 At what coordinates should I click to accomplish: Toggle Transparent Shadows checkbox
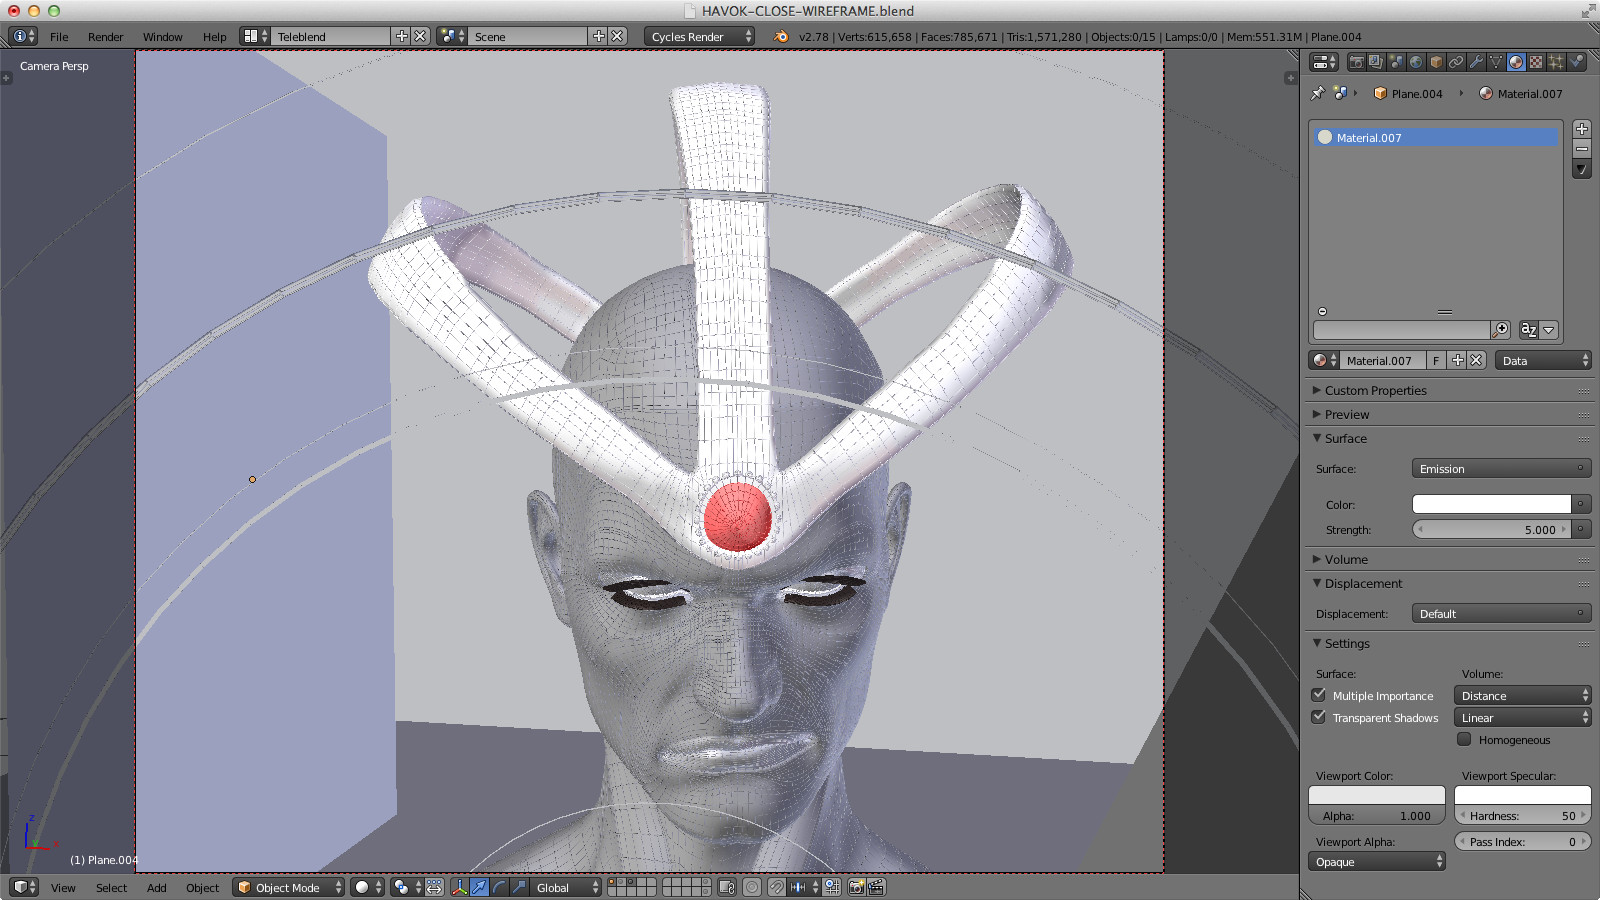pyautogui.click(x=1319, y=717)
